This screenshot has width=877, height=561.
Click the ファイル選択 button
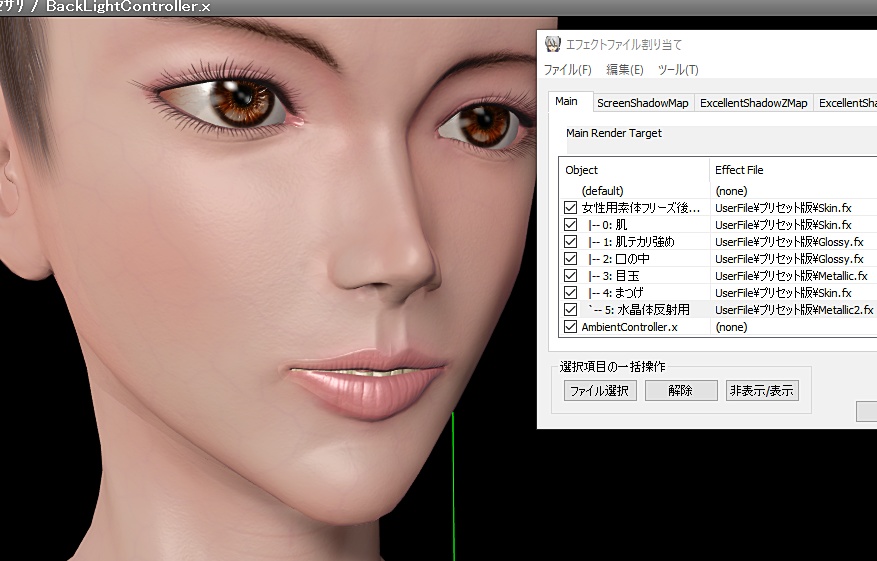600,390
